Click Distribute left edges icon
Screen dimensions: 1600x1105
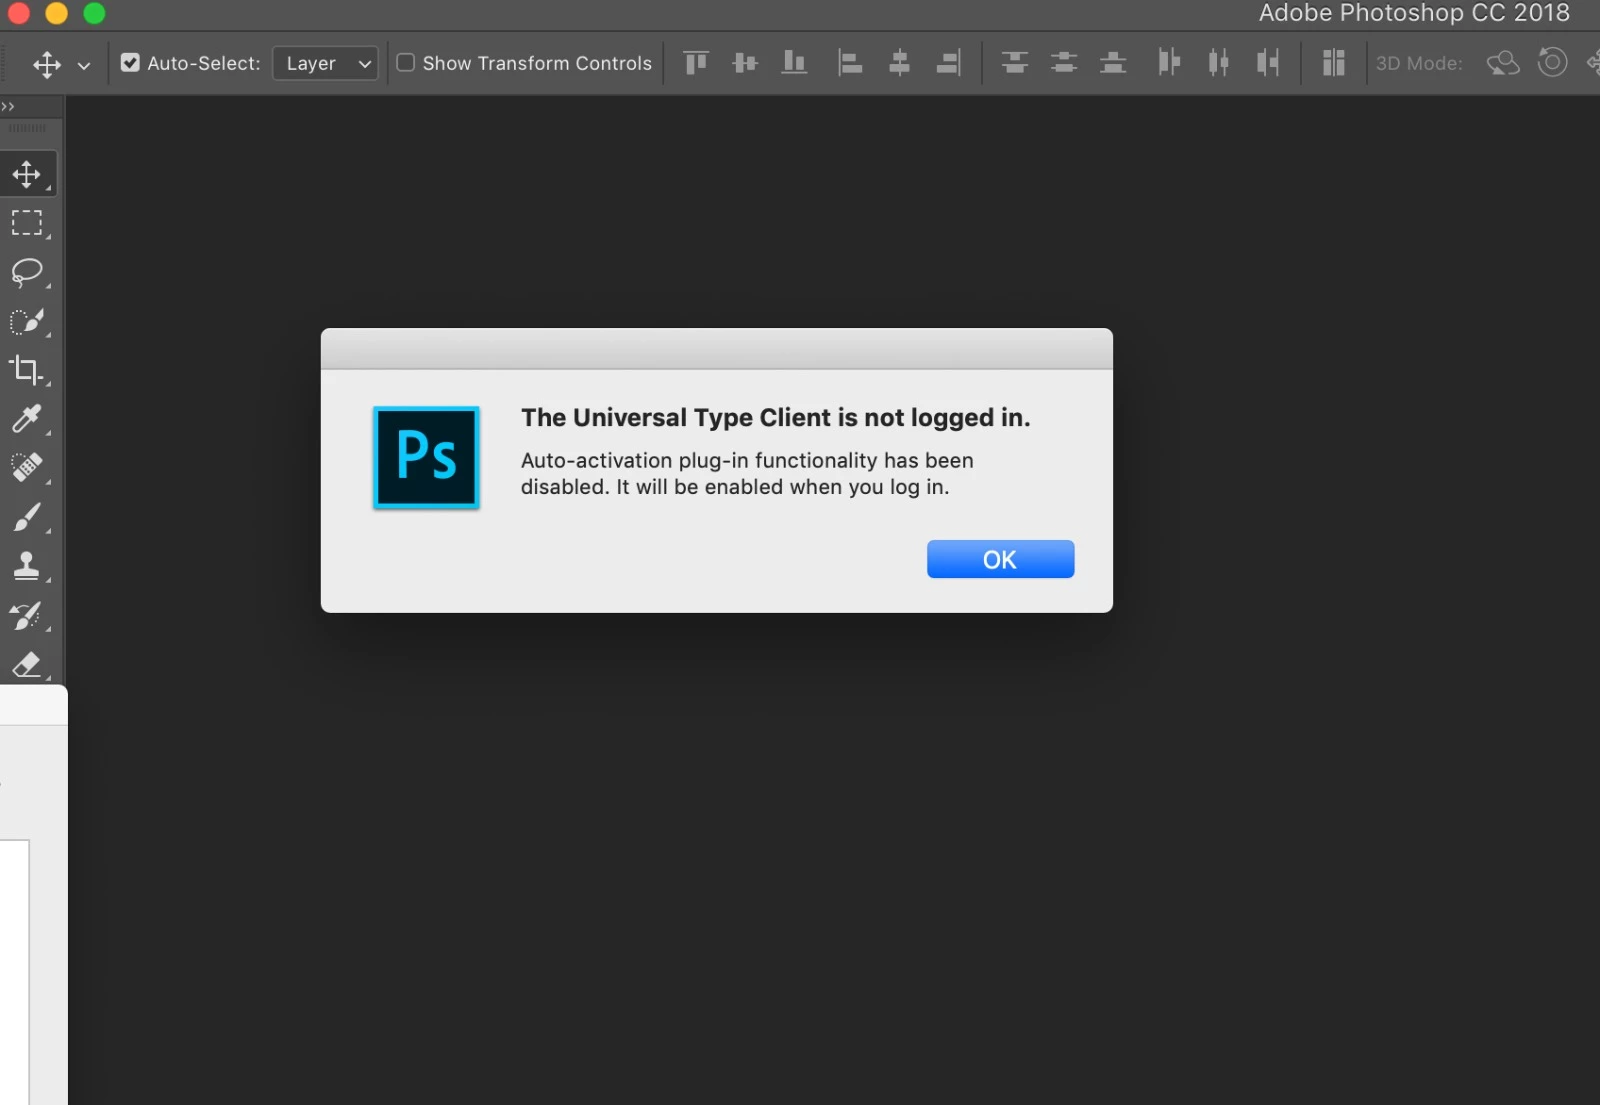point(1169,63)
